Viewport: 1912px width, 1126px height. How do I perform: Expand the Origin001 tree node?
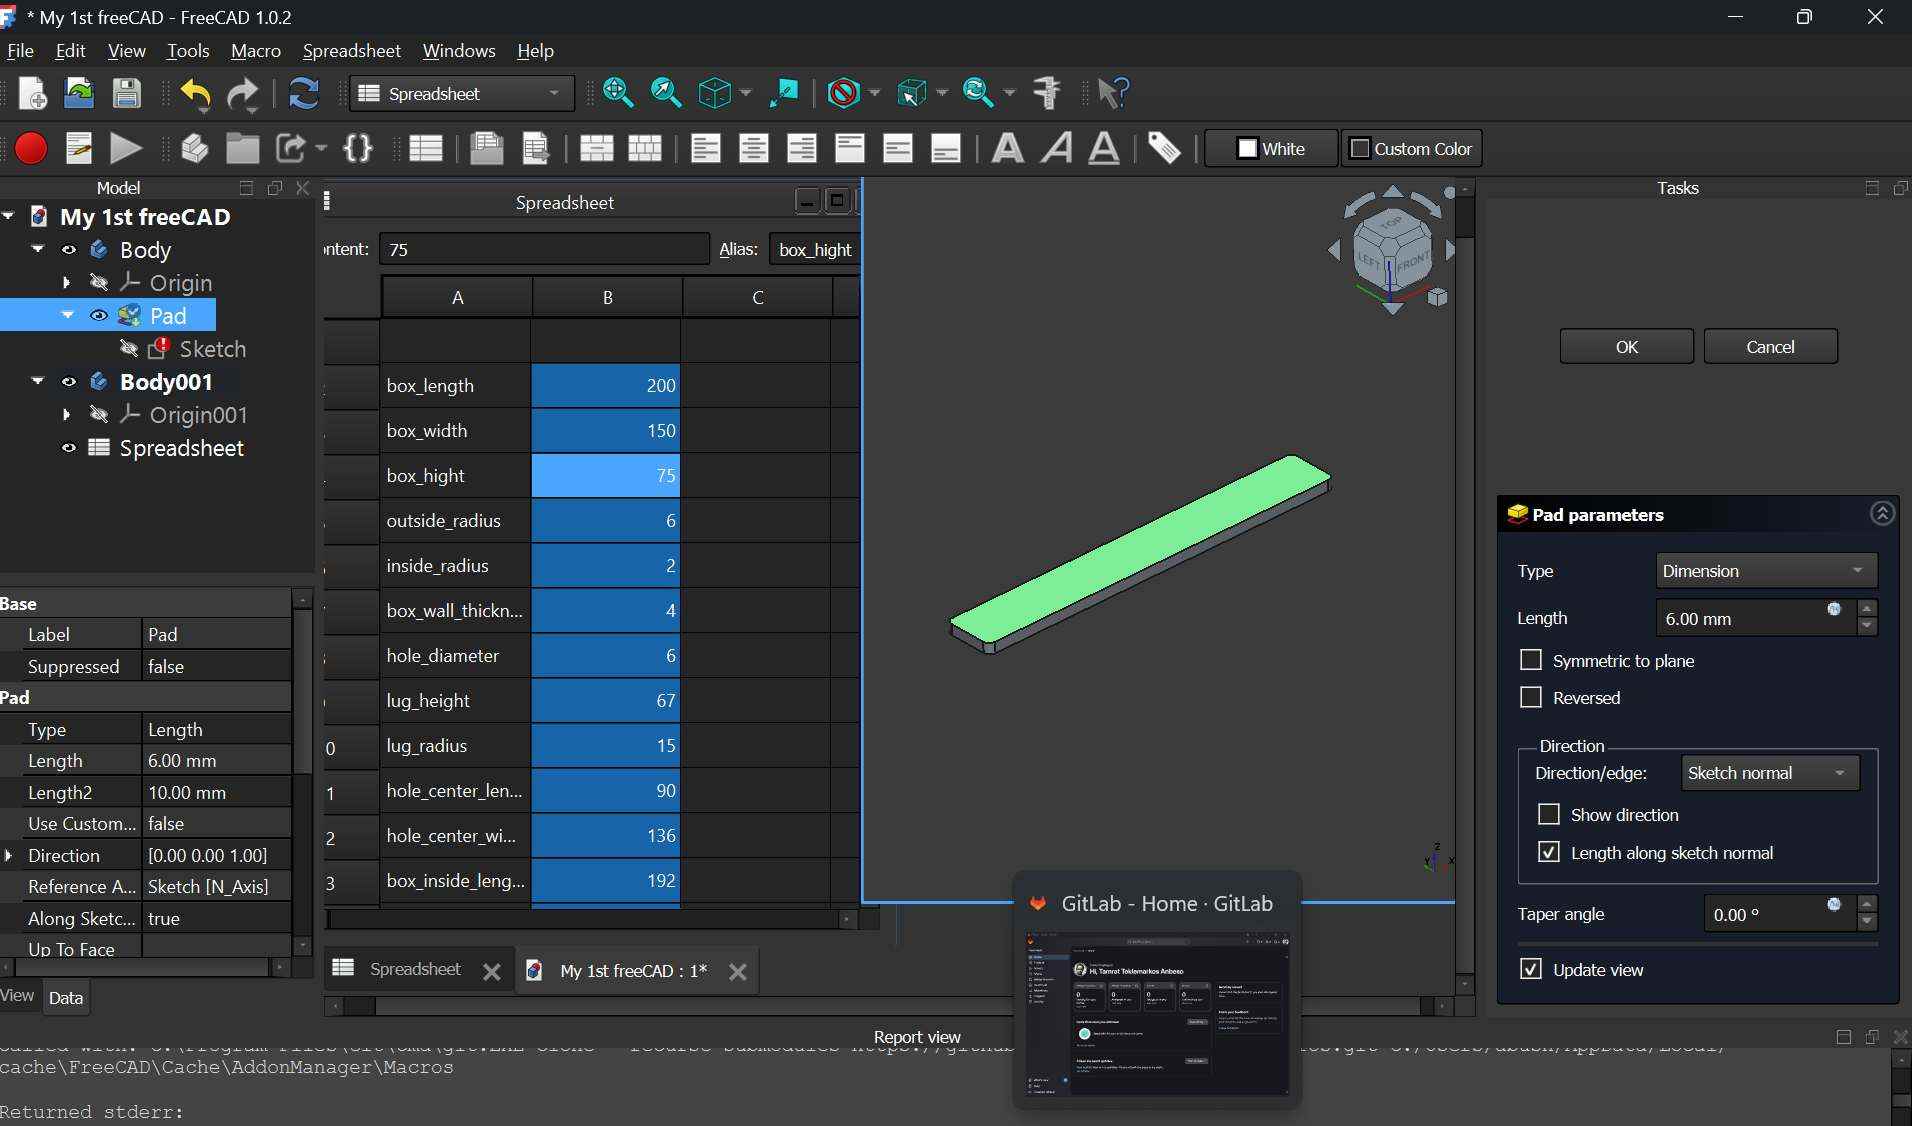tap(66, 415)
